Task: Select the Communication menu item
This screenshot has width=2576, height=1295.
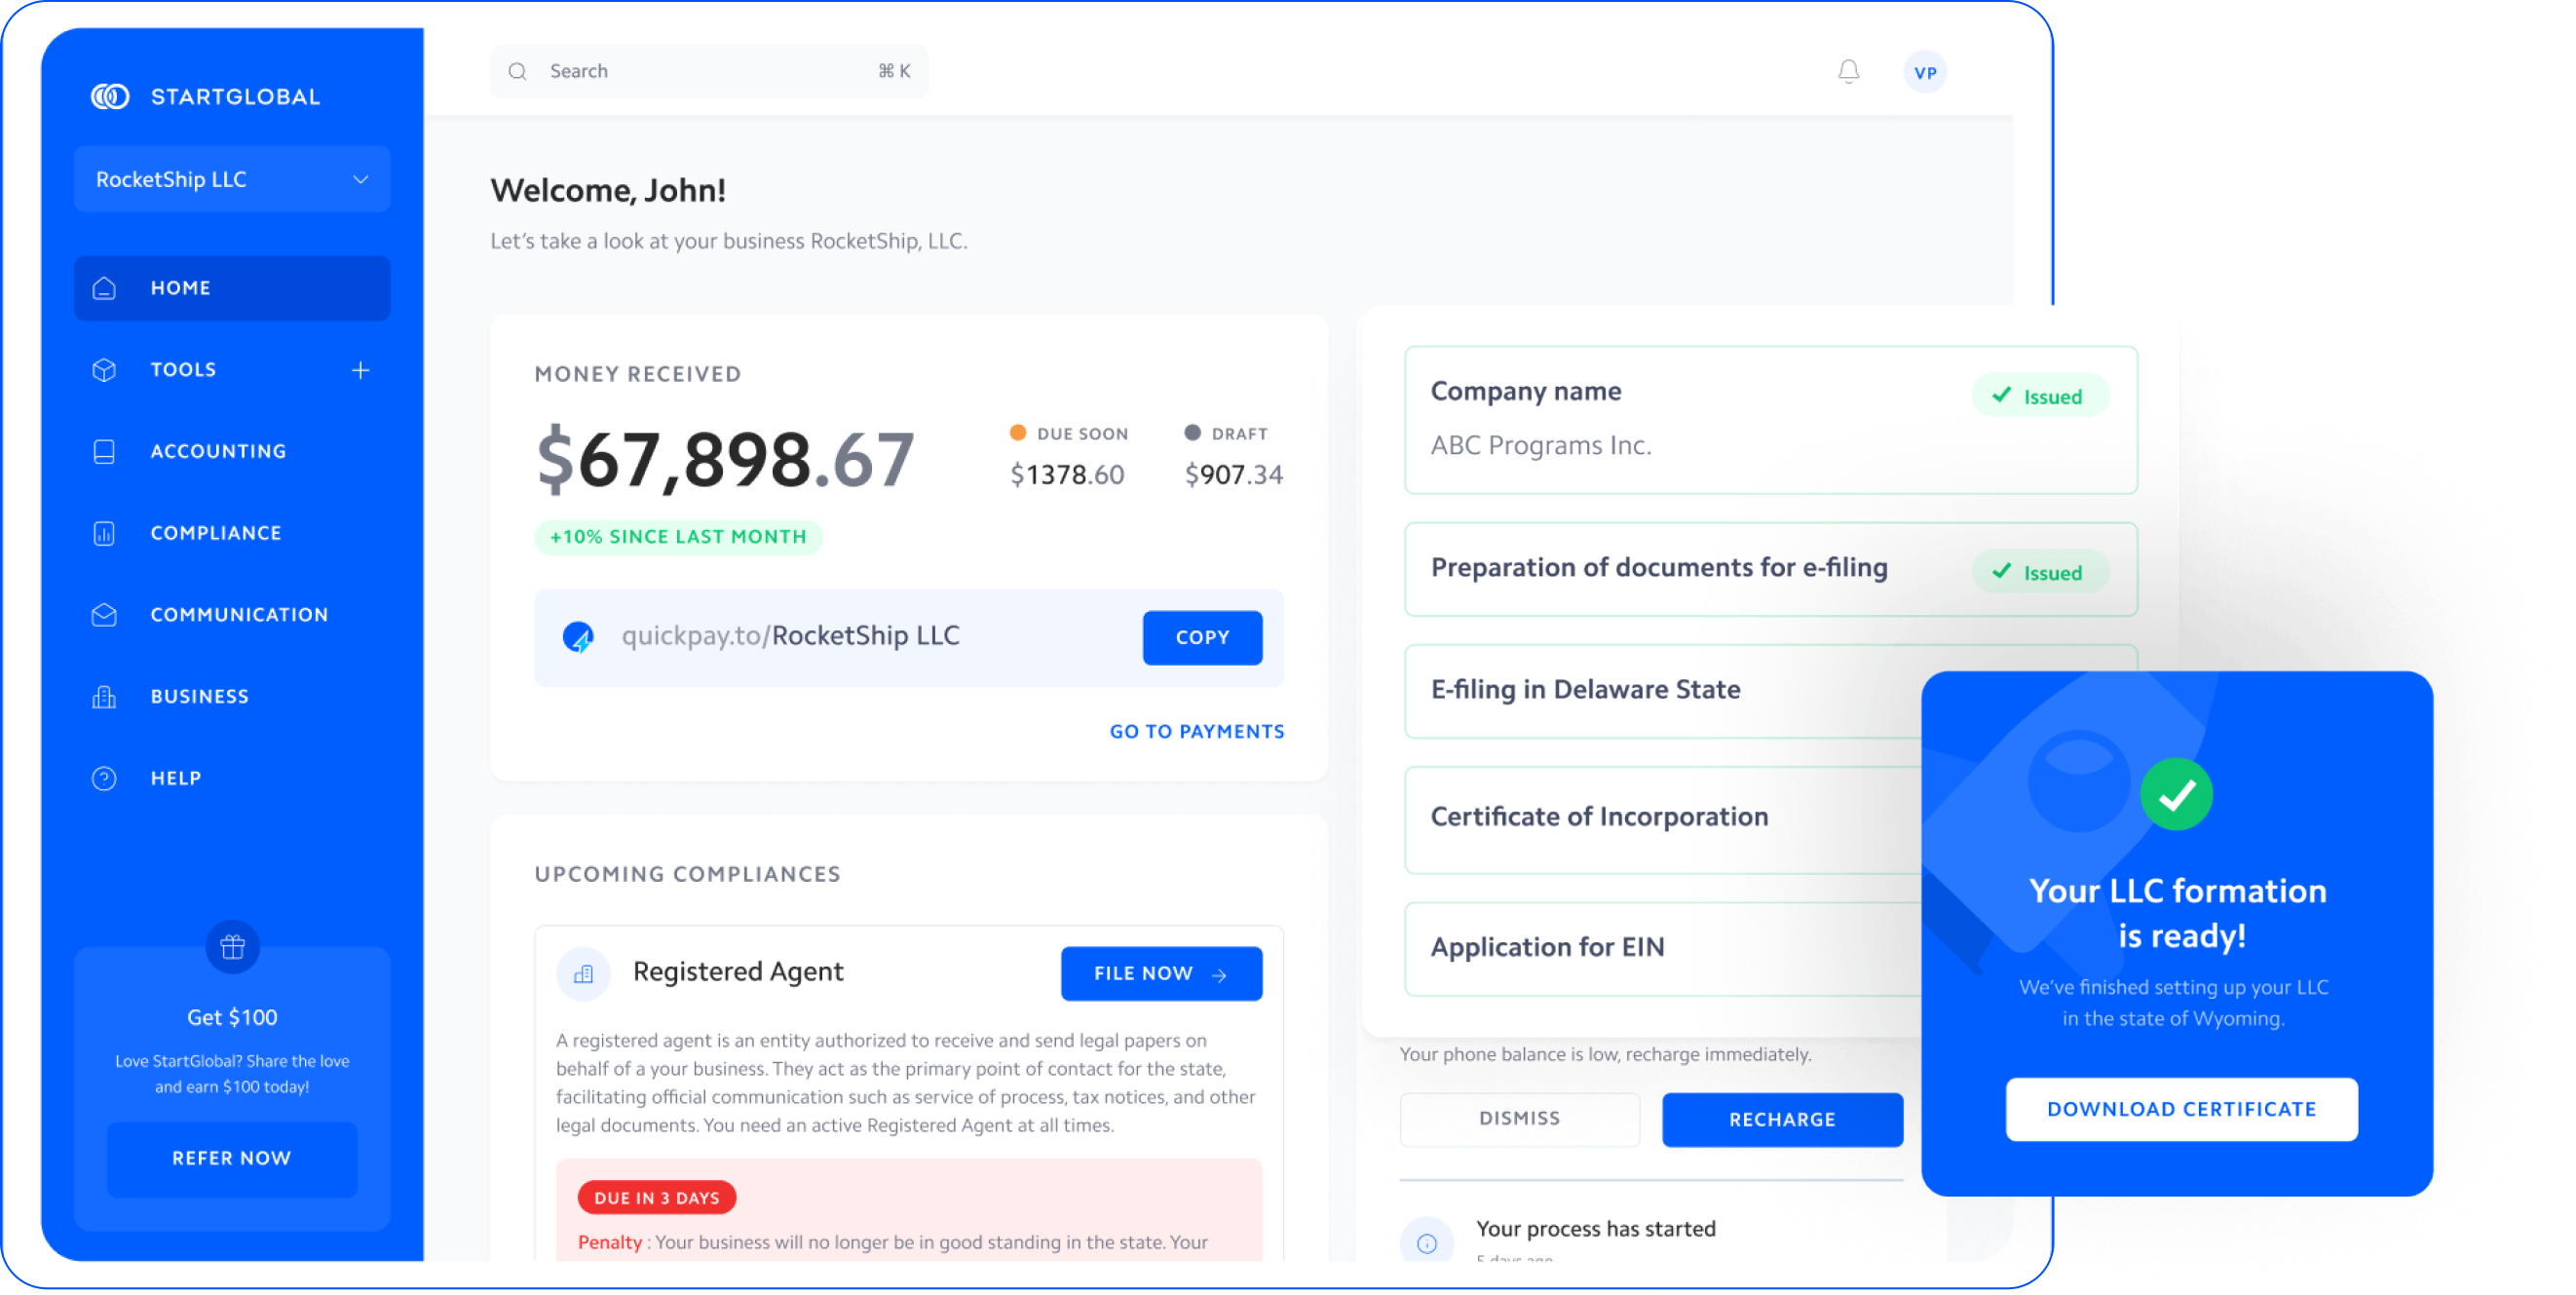Action: pos(239,615)
